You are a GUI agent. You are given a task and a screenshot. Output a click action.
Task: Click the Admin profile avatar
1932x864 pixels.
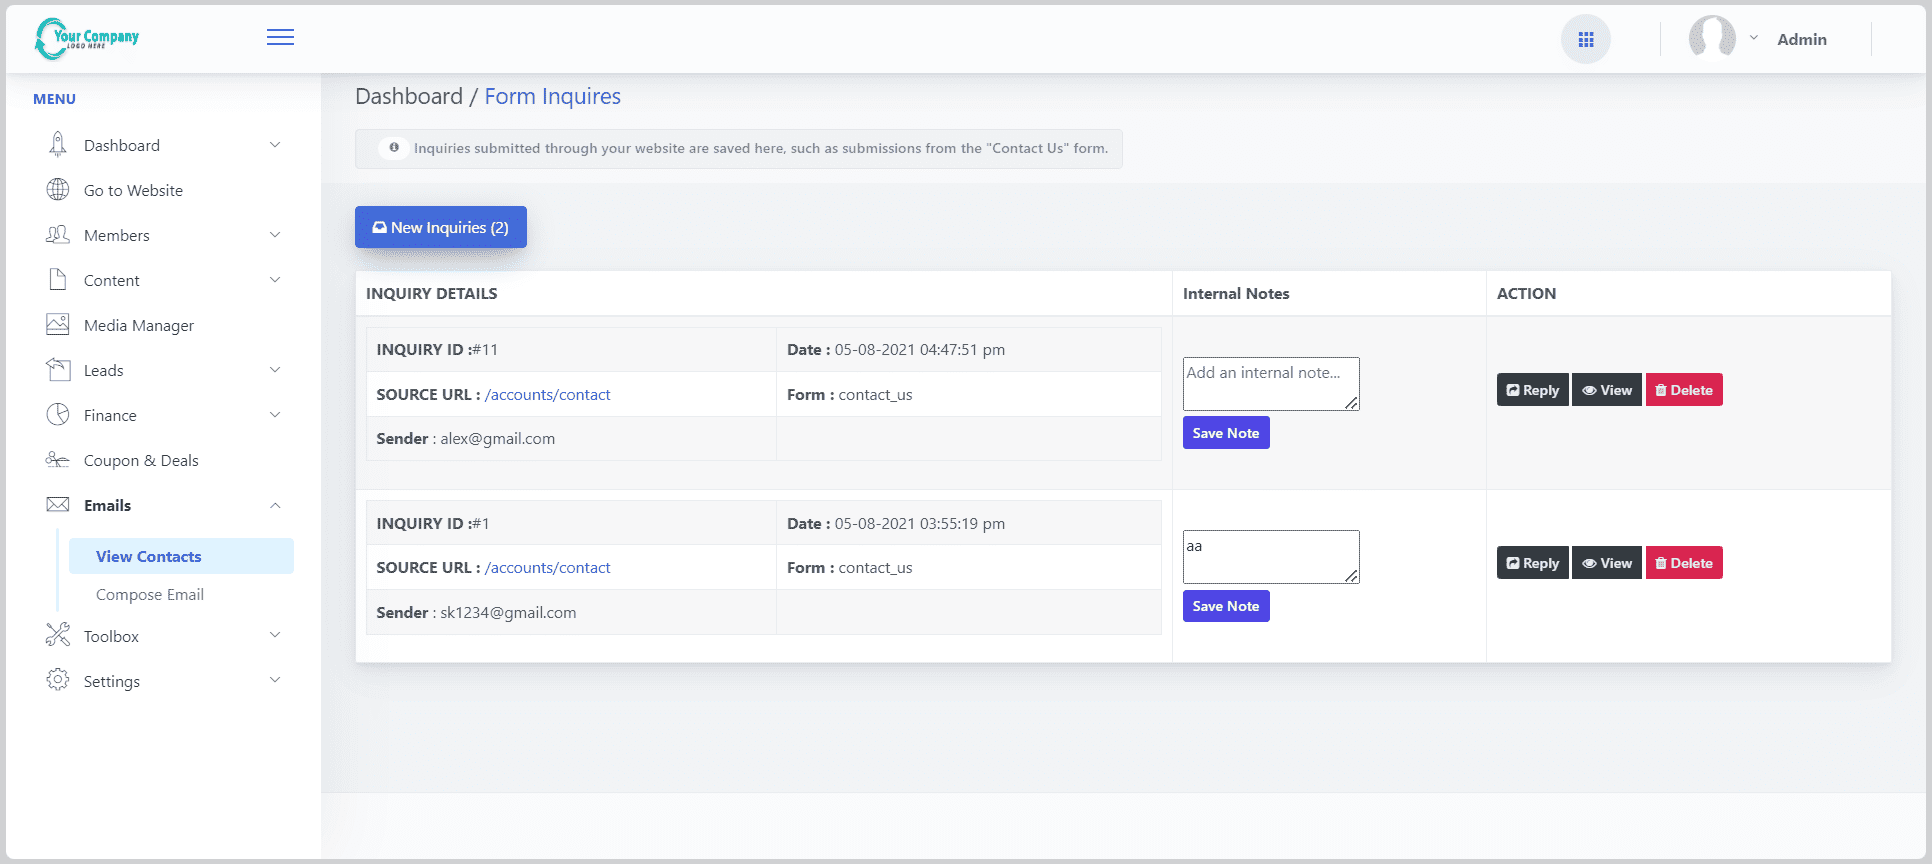pyautogui.click(x=1711, y=38)
